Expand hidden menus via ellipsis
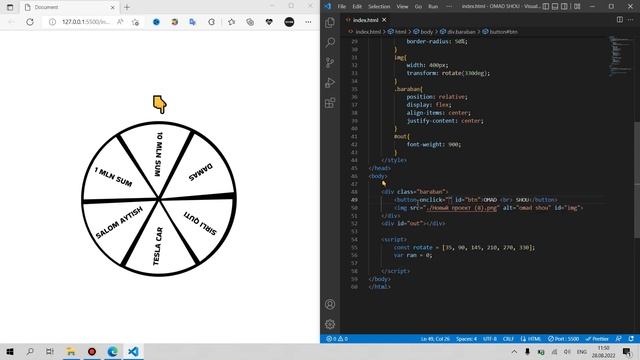Image resolution: width=640 pixels, height=360 pixels. point(449,7)
